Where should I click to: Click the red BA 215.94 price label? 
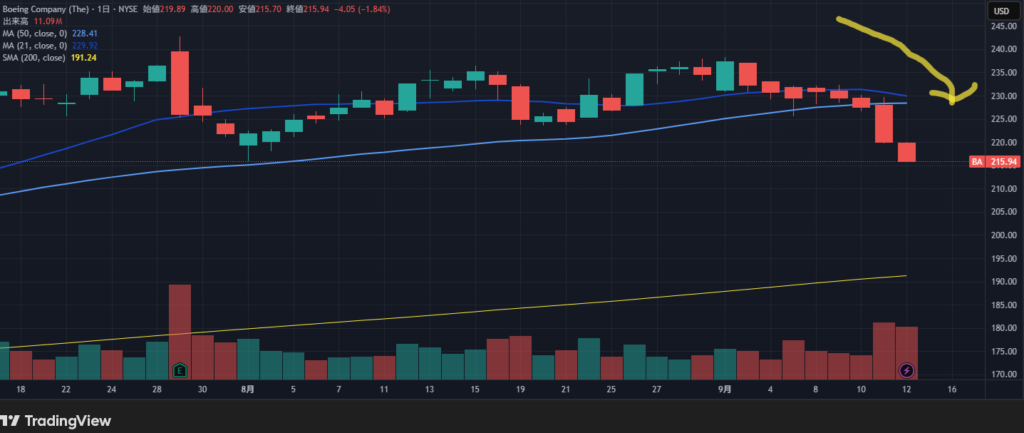(995, 161)
